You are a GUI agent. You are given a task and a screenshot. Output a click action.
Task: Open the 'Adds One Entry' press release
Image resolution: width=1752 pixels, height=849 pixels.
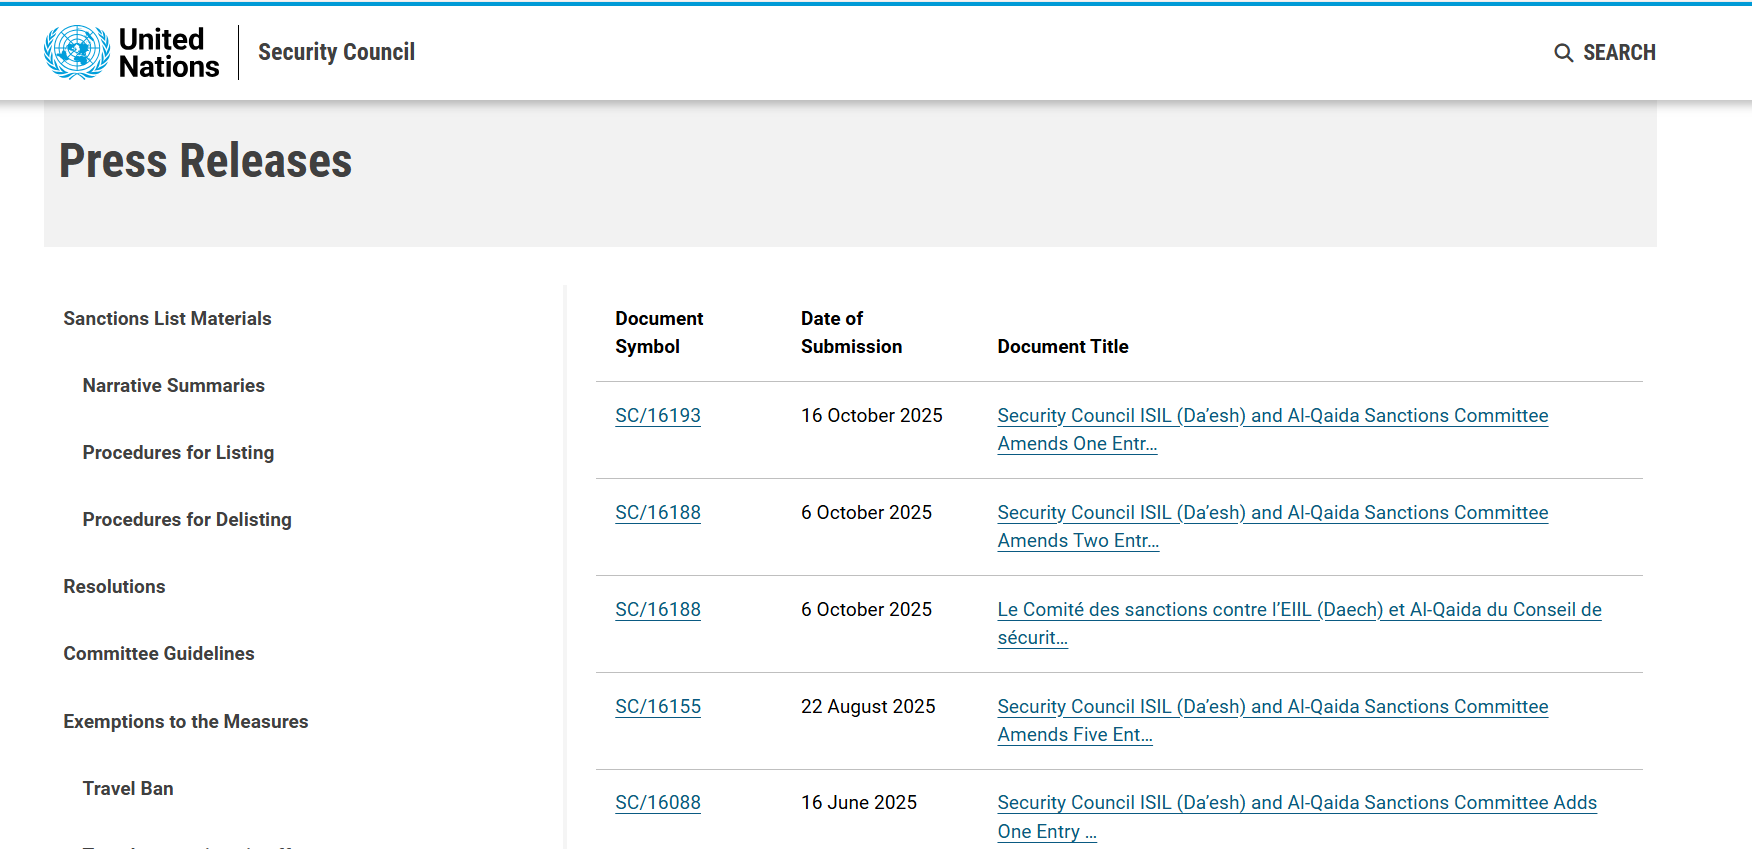(1296, 803)
